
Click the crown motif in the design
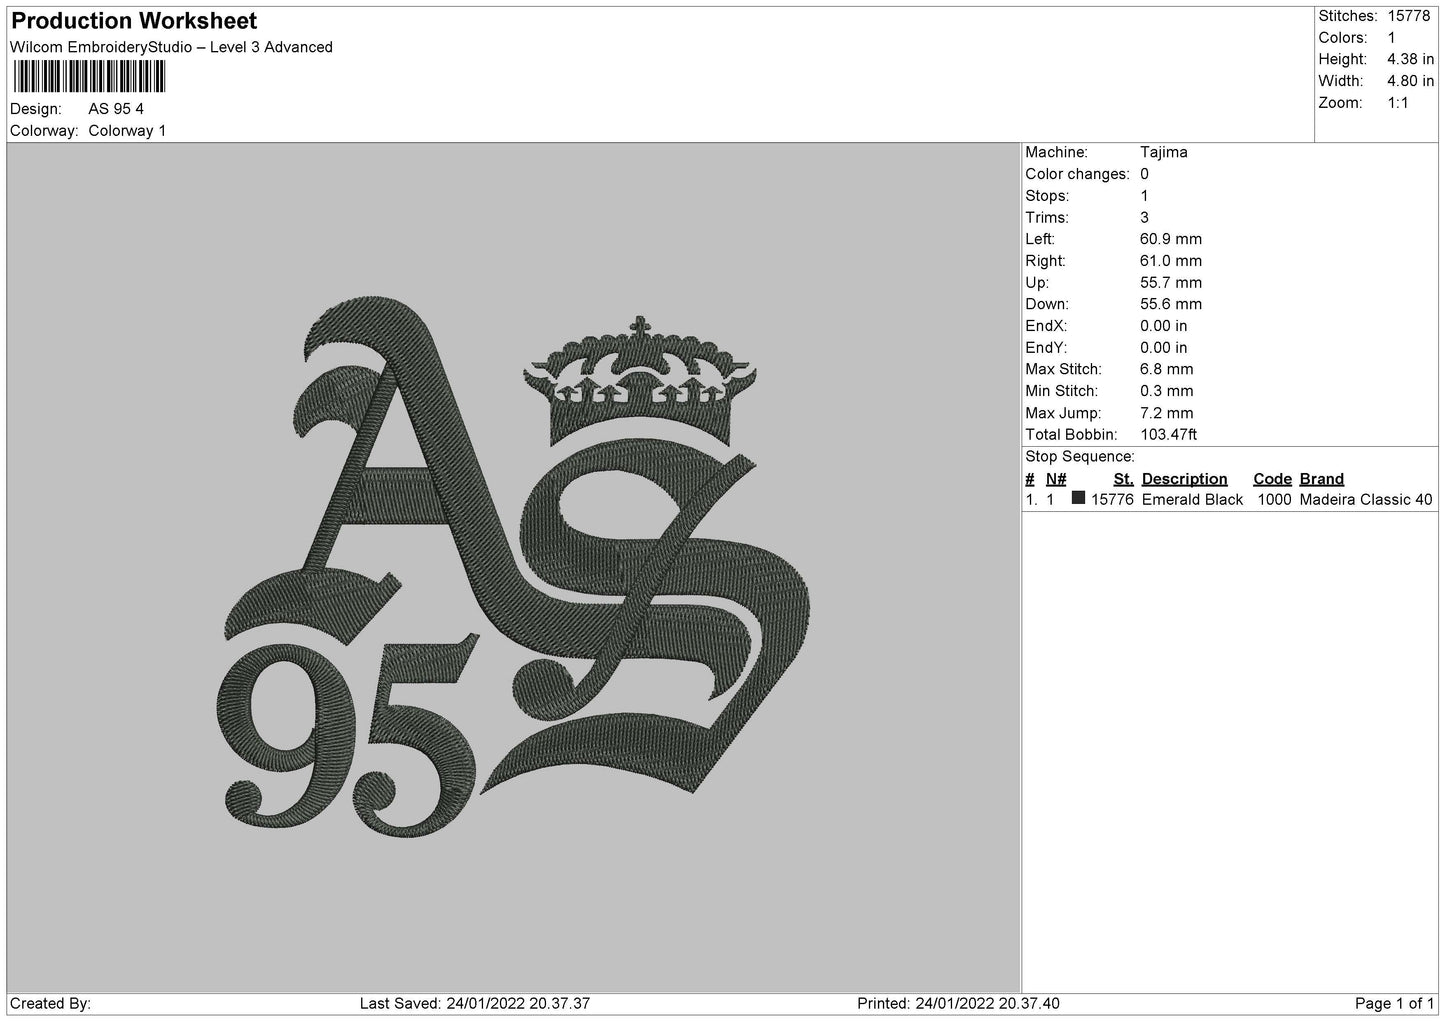(x=641, y=379)
